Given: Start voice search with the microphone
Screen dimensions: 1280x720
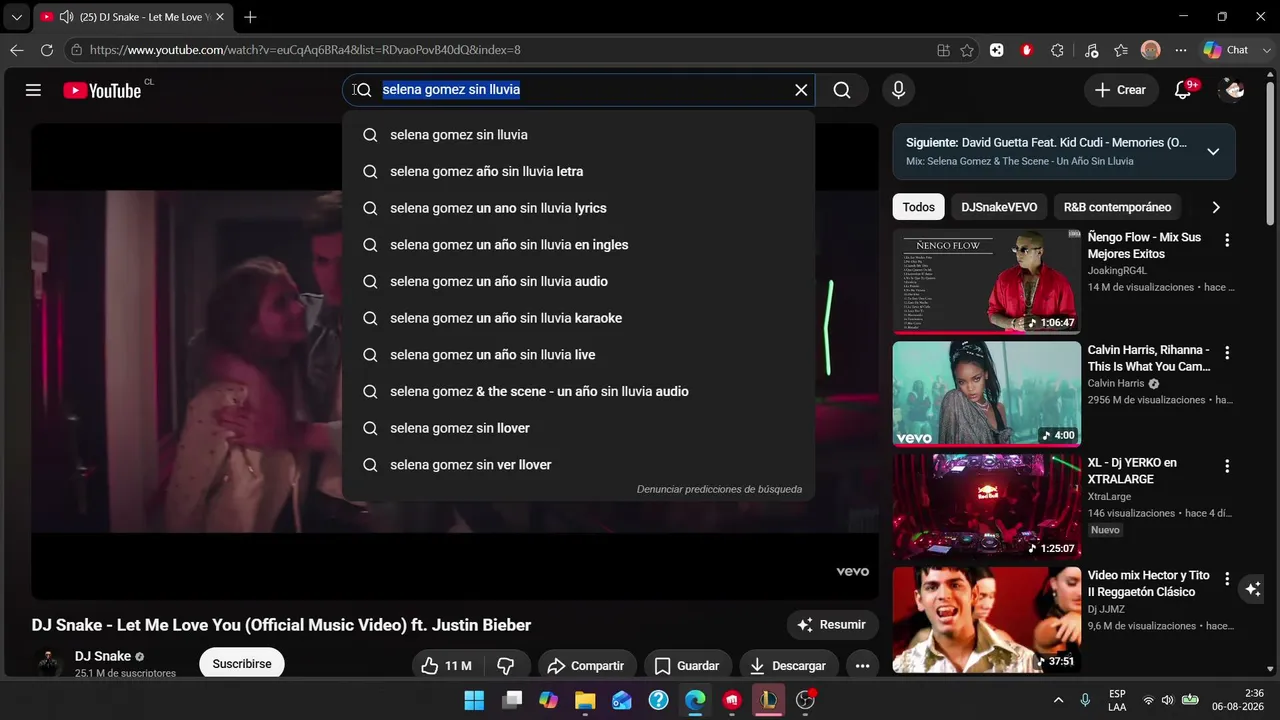Looking at the screenshot, I should pos(898,90).
